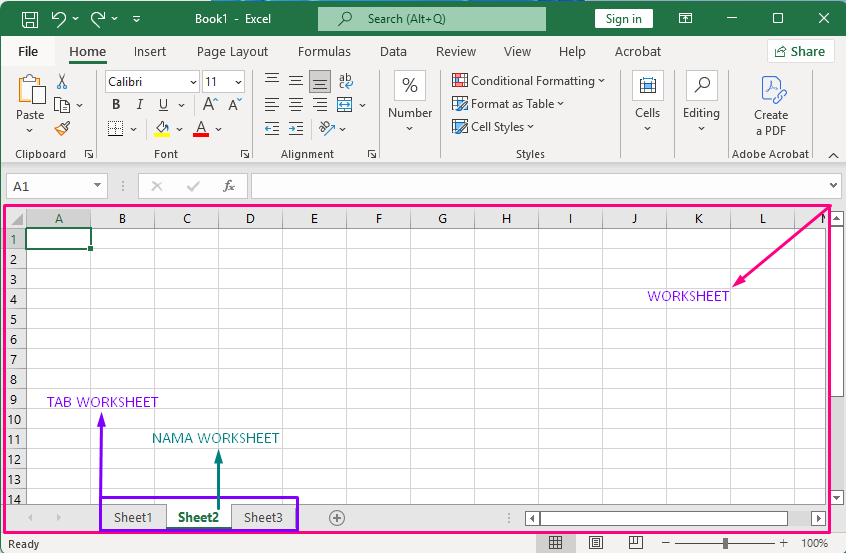
Task: Click Increase Font Size icon
Action: (x=211, y=105)
